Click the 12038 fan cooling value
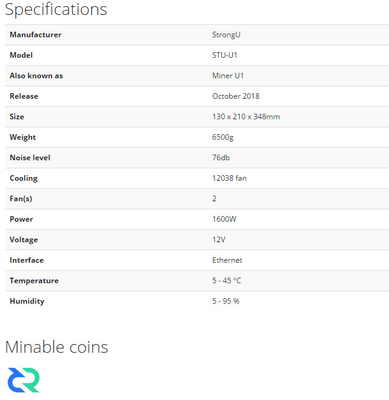The height and width of the screenshot is (400, 389). (x=229, y=178)
